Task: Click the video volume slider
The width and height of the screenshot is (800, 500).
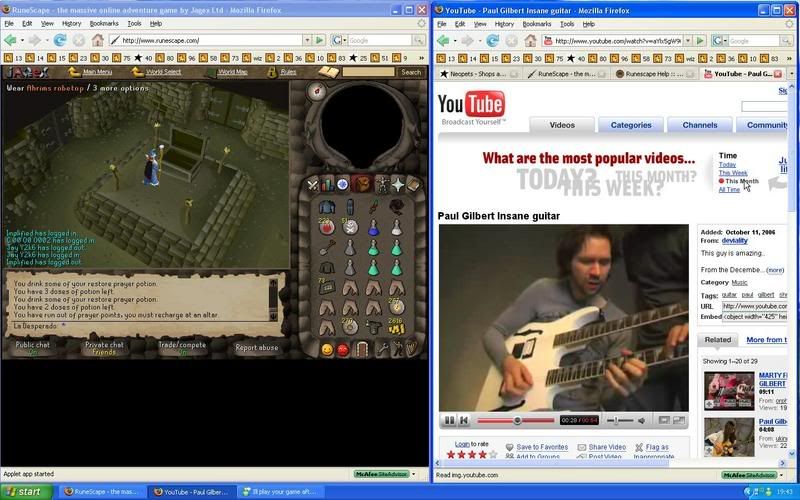Action: (x=617, y=420)
